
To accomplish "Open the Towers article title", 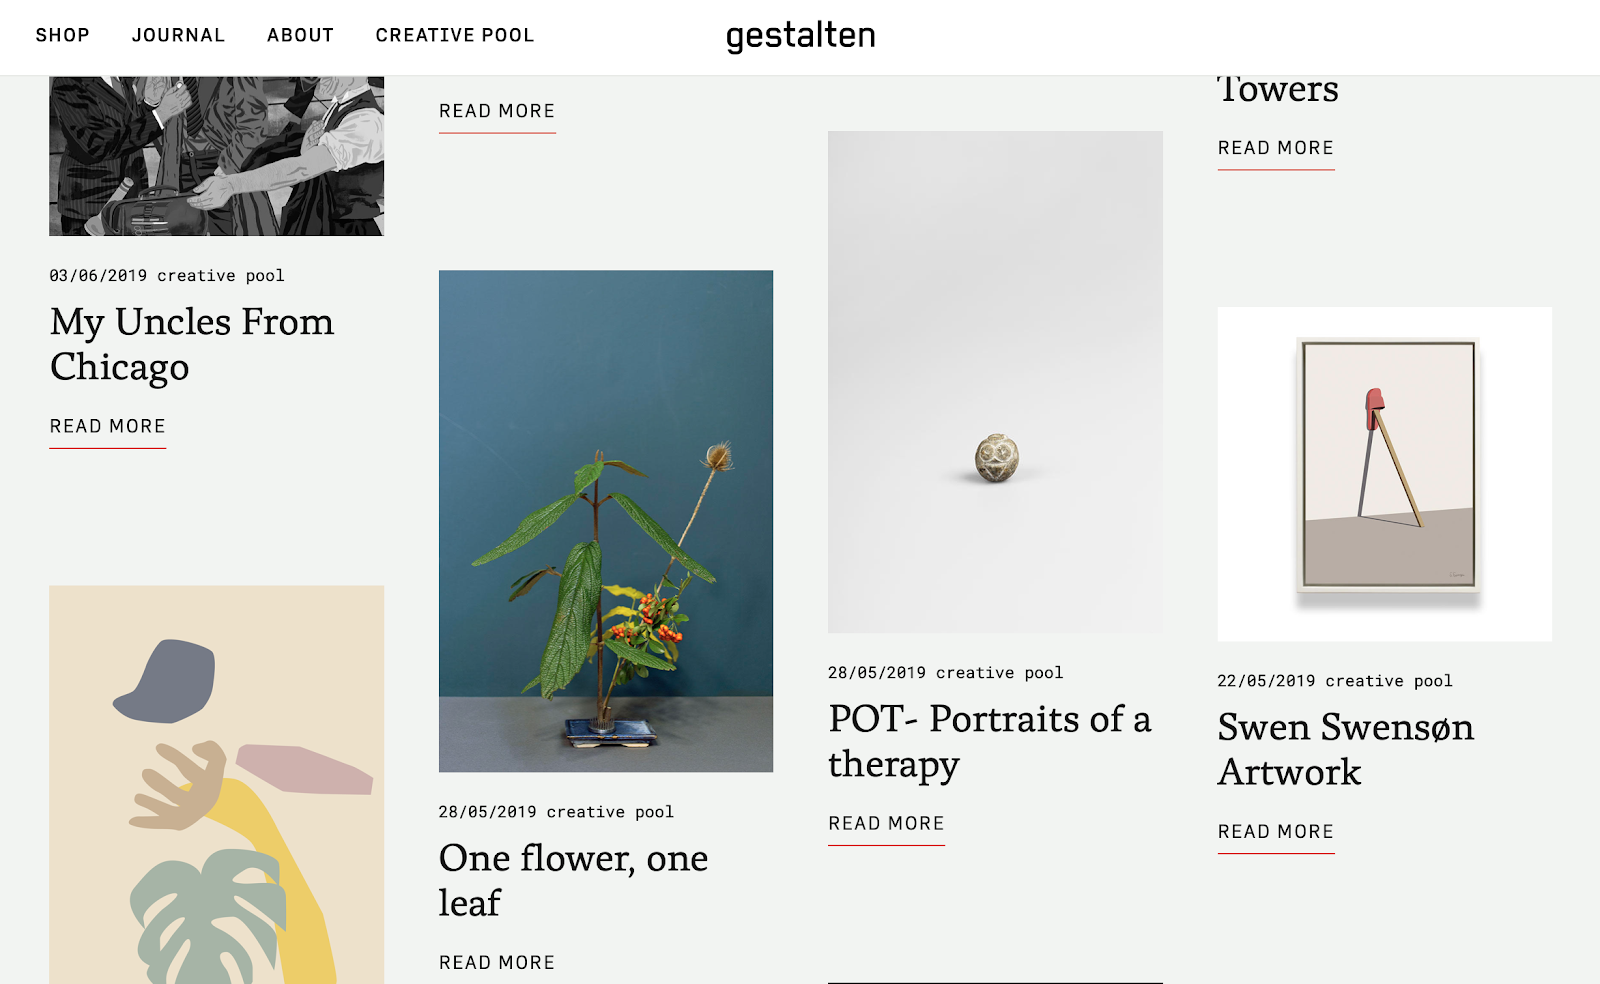I will [x=1278, y=90].
